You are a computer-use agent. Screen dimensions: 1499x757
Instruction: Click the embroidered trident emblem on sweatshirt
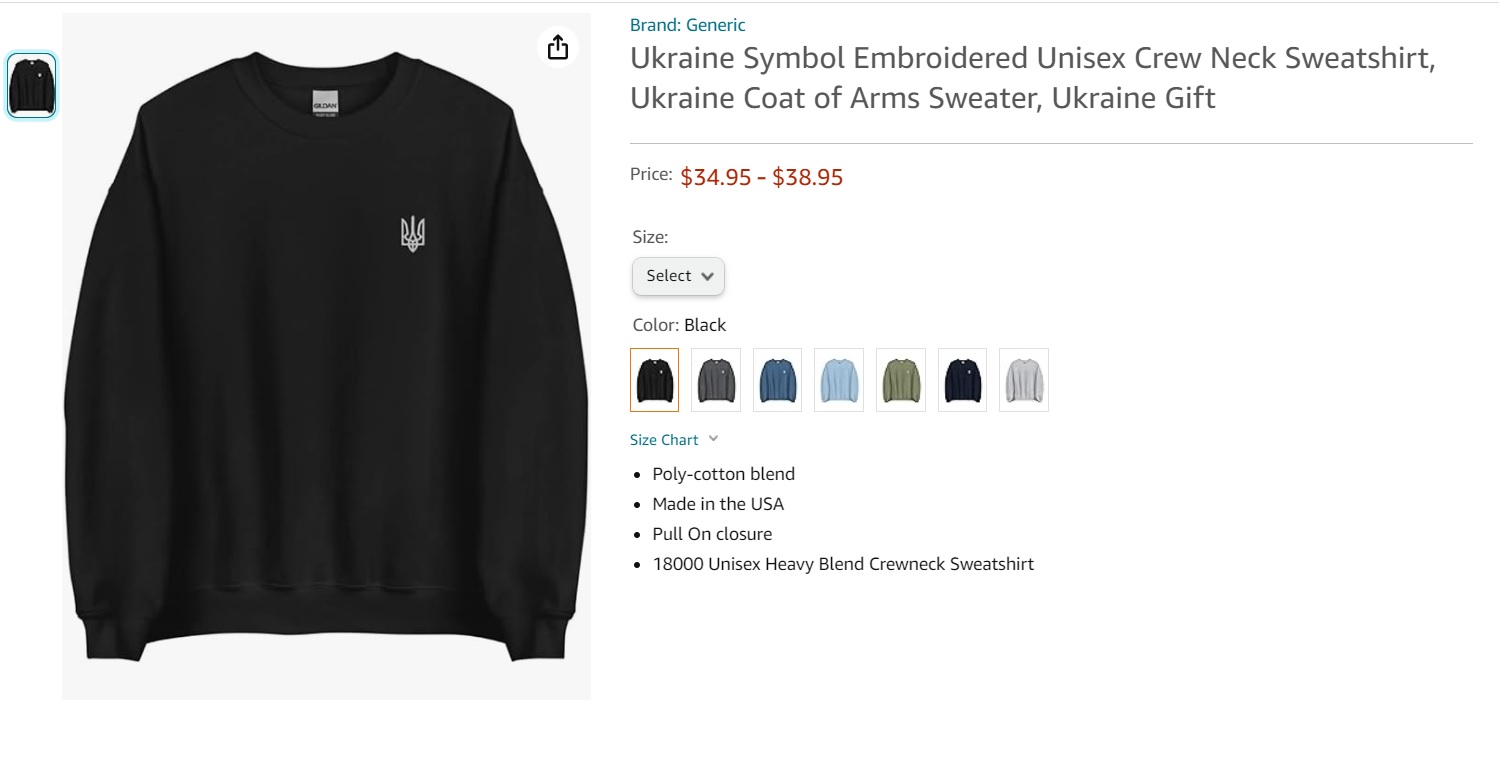tap(412, 234)
